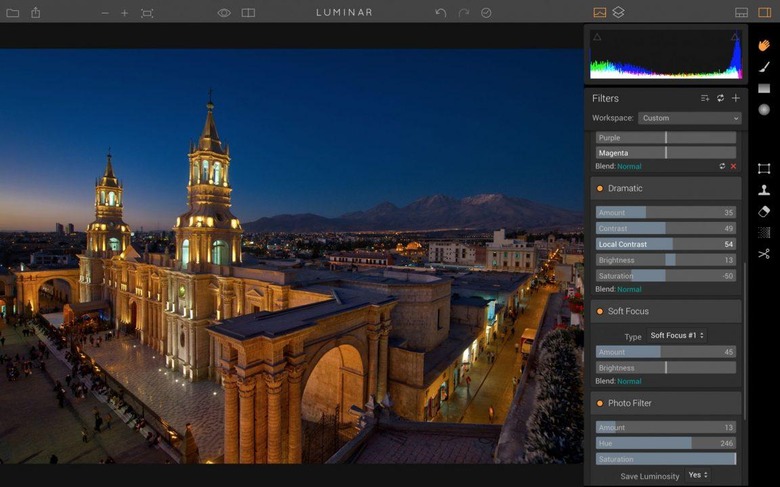
Task: Click the fit-to-screen icon
Action: (147, 13)
